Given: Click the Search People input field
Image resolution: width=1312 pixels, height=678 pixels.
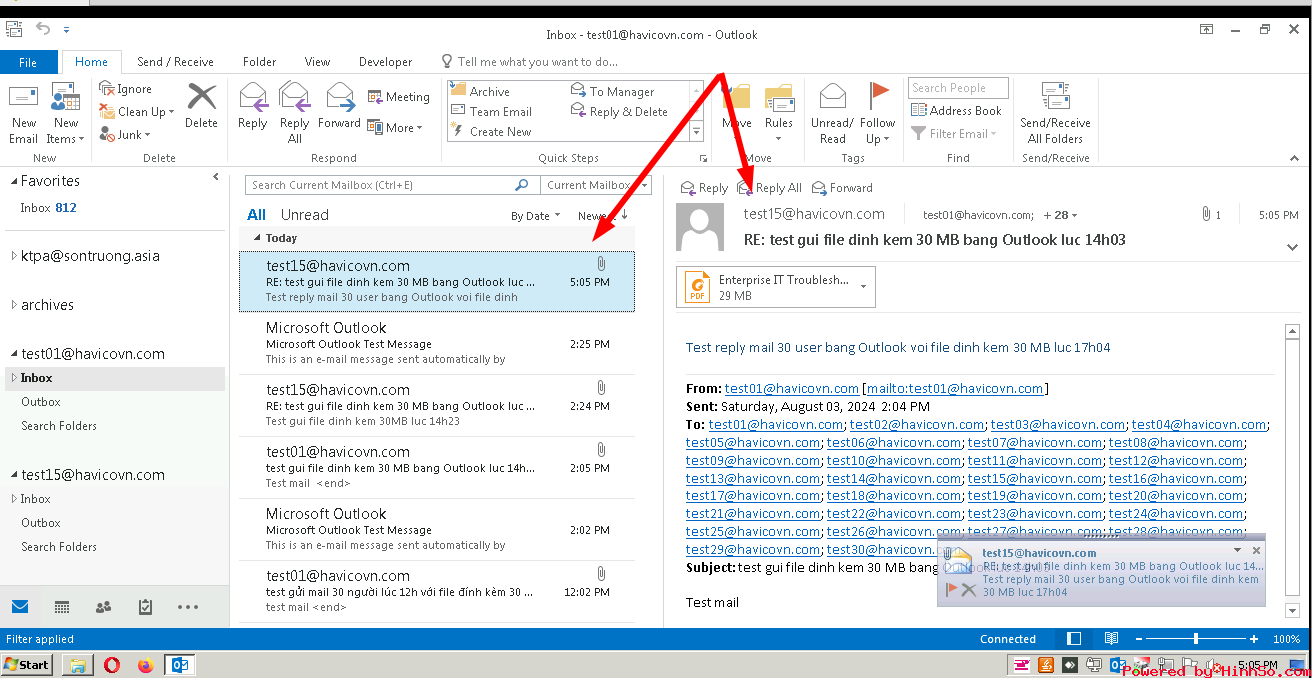Looking at the screenshot, I should pos(958,88).
